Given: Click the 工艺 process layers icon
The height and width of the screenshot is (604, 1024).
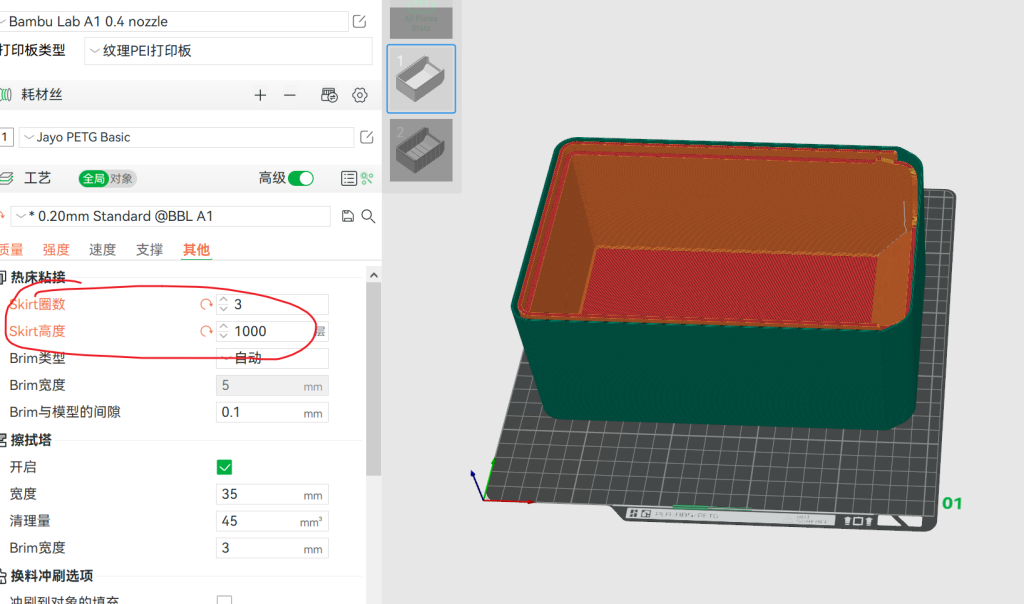Looking at the screenshot, I should 6,178.
